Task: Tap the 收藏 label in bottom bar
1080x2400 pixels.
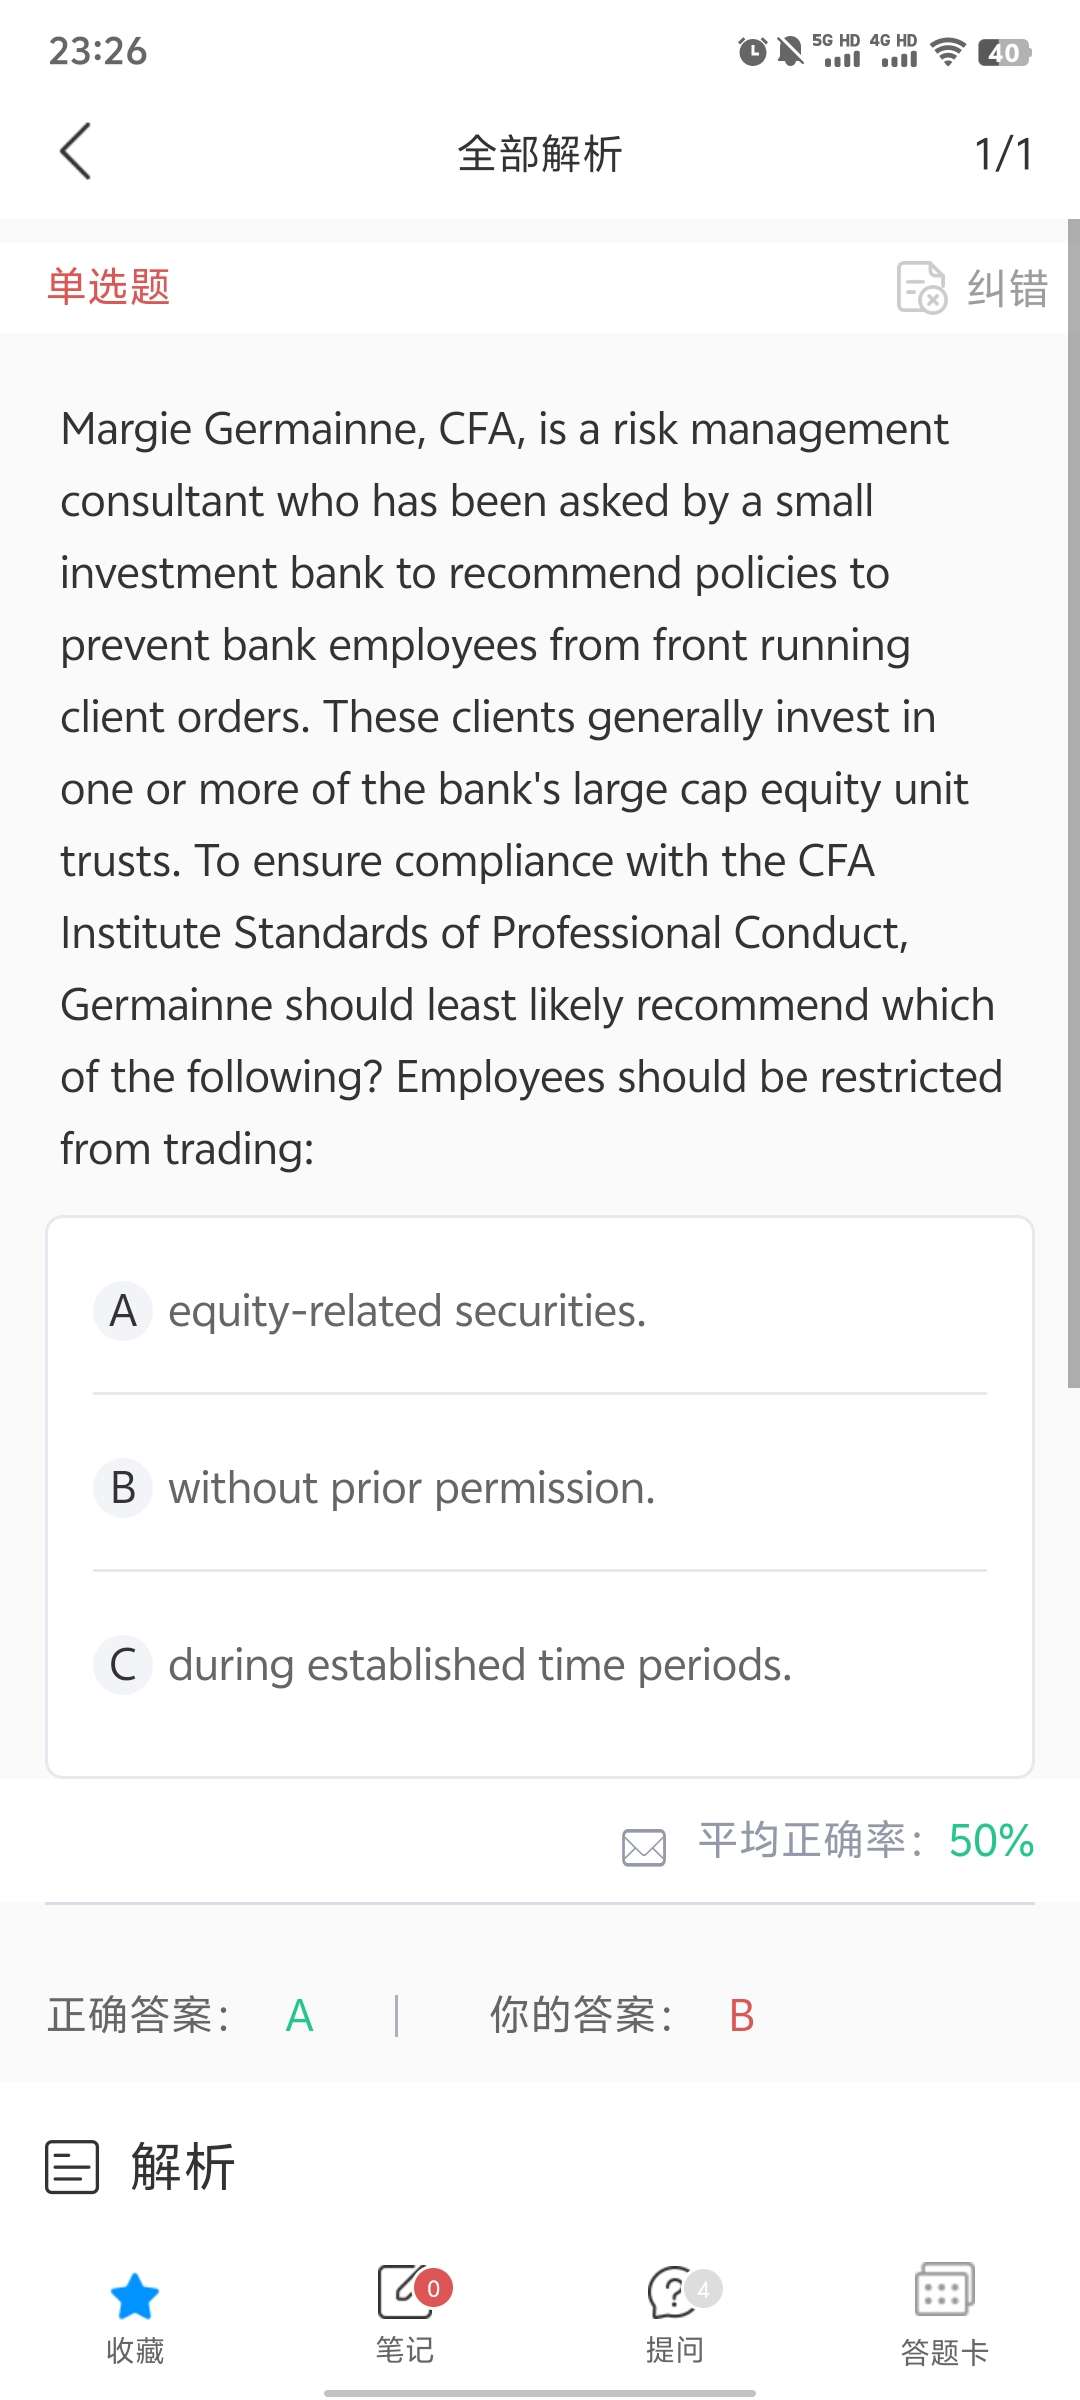Action: [135, 2350]
